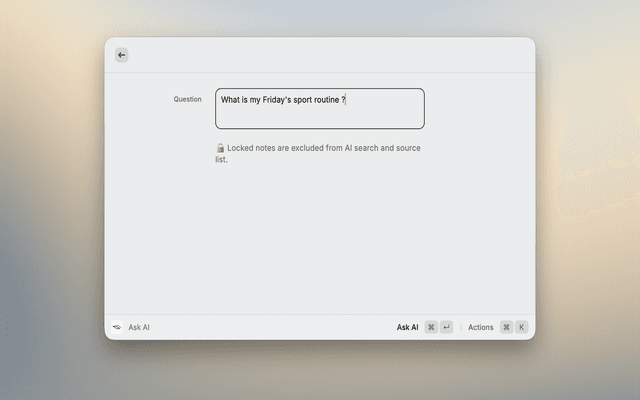
Task: Click the Command key icon beside Ask AI
Action: click(x=431, y=327)
